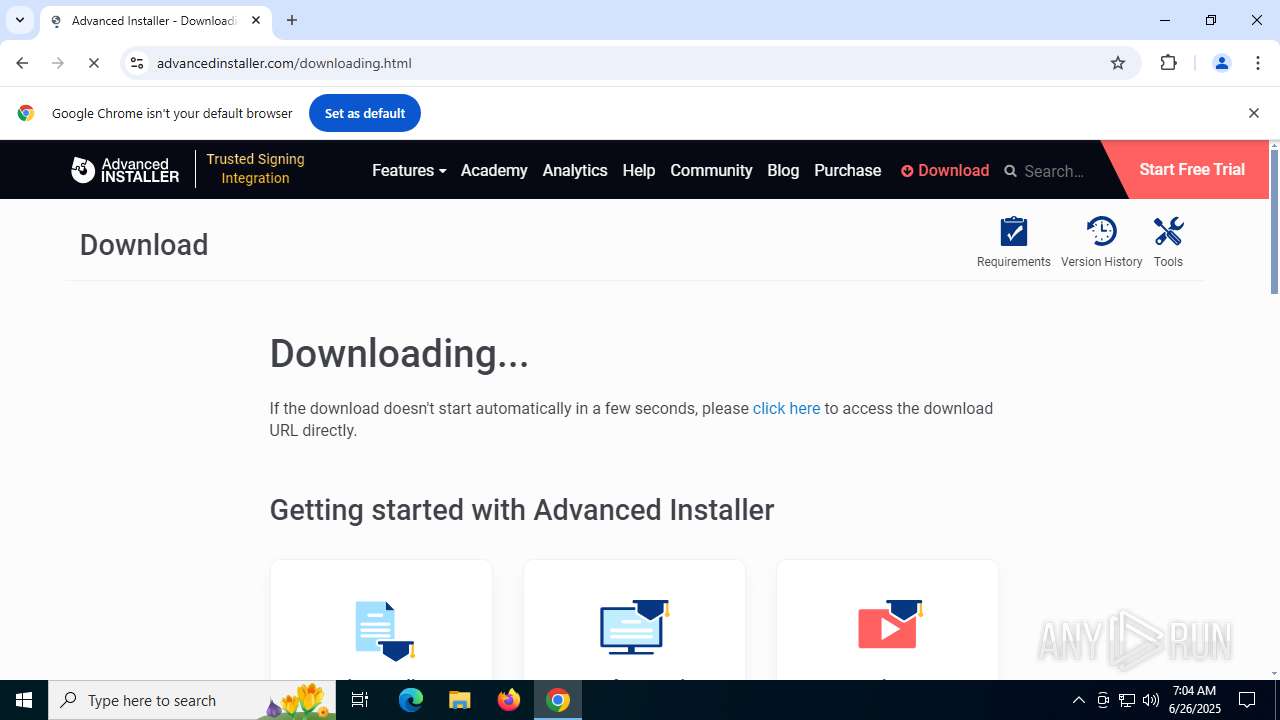The image size is (1280, 720).
Task: Open the Purchase menu item
Action: (x=847, y=170)
